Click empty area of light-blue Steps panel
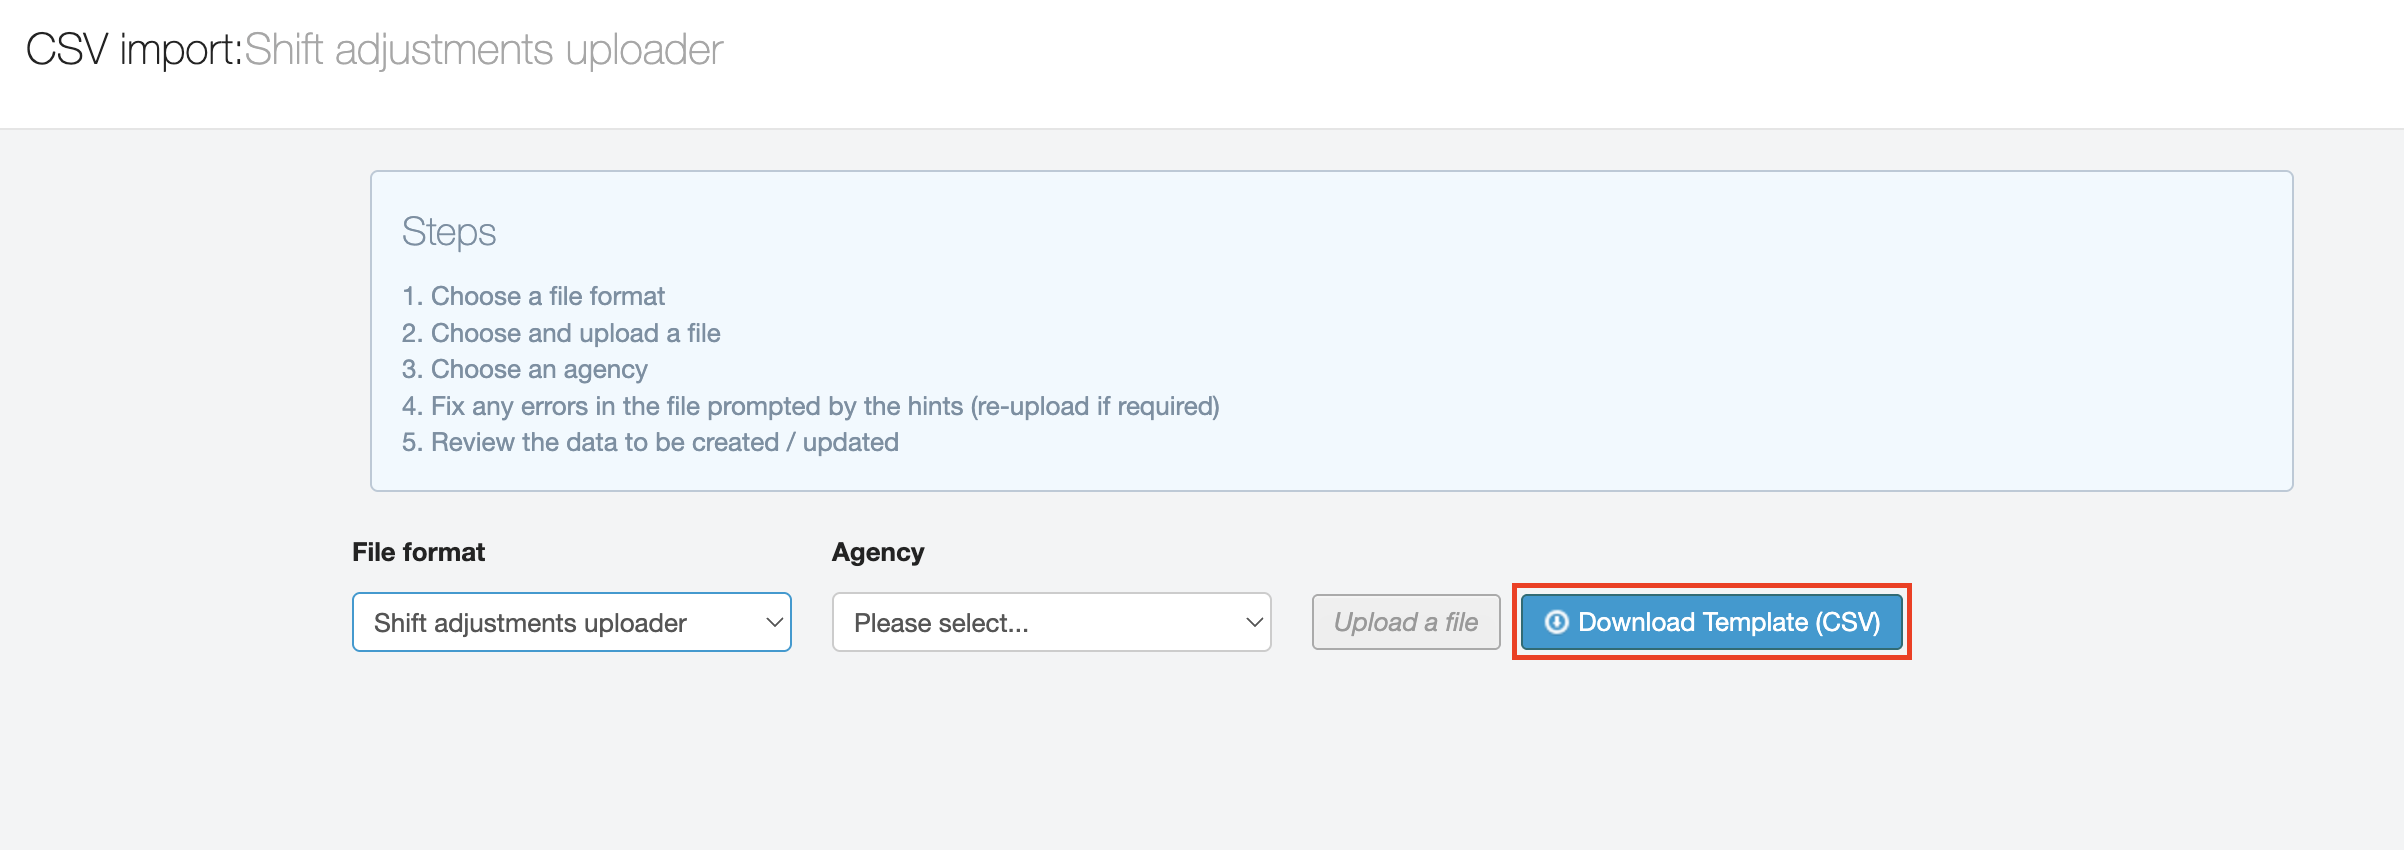 (1700, 330)
